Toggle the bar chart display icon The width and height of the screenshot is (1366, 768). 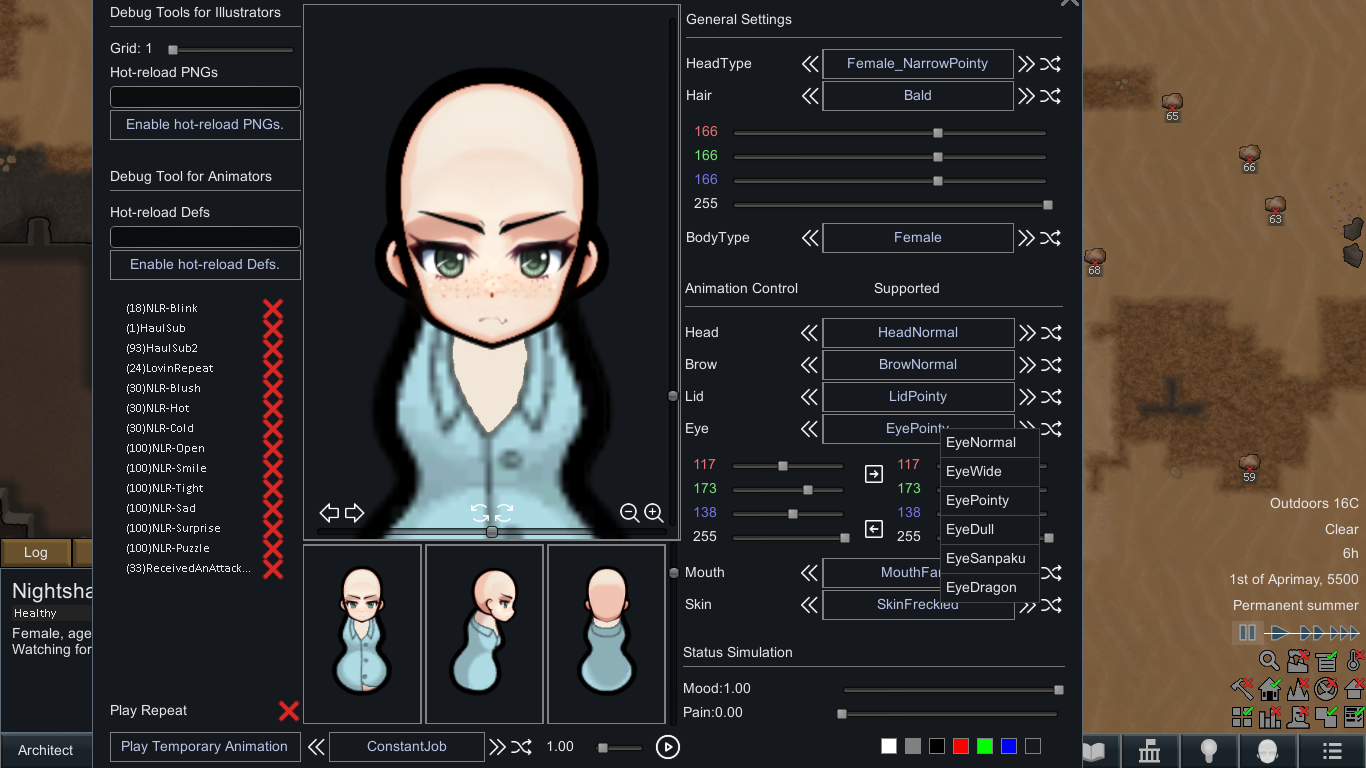click(x=1270, y=717)
